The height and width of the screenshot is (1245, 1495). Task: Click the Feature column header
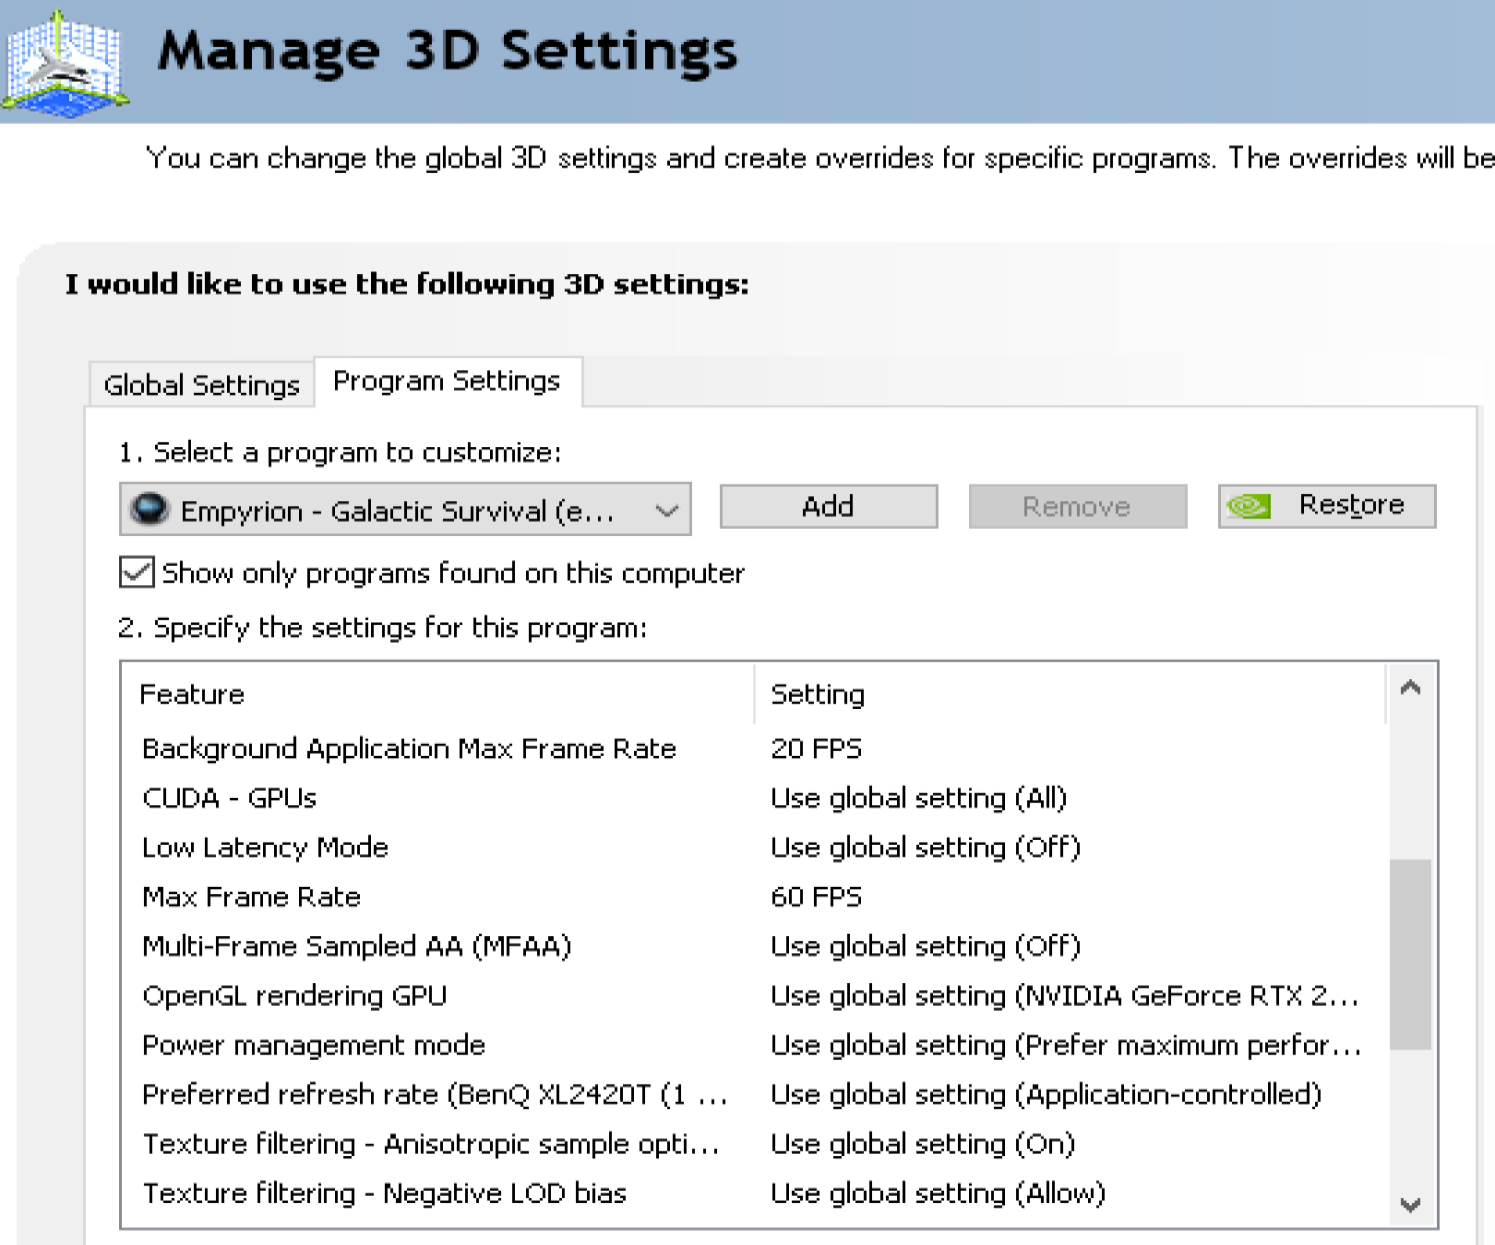click(x=192, y=694)
